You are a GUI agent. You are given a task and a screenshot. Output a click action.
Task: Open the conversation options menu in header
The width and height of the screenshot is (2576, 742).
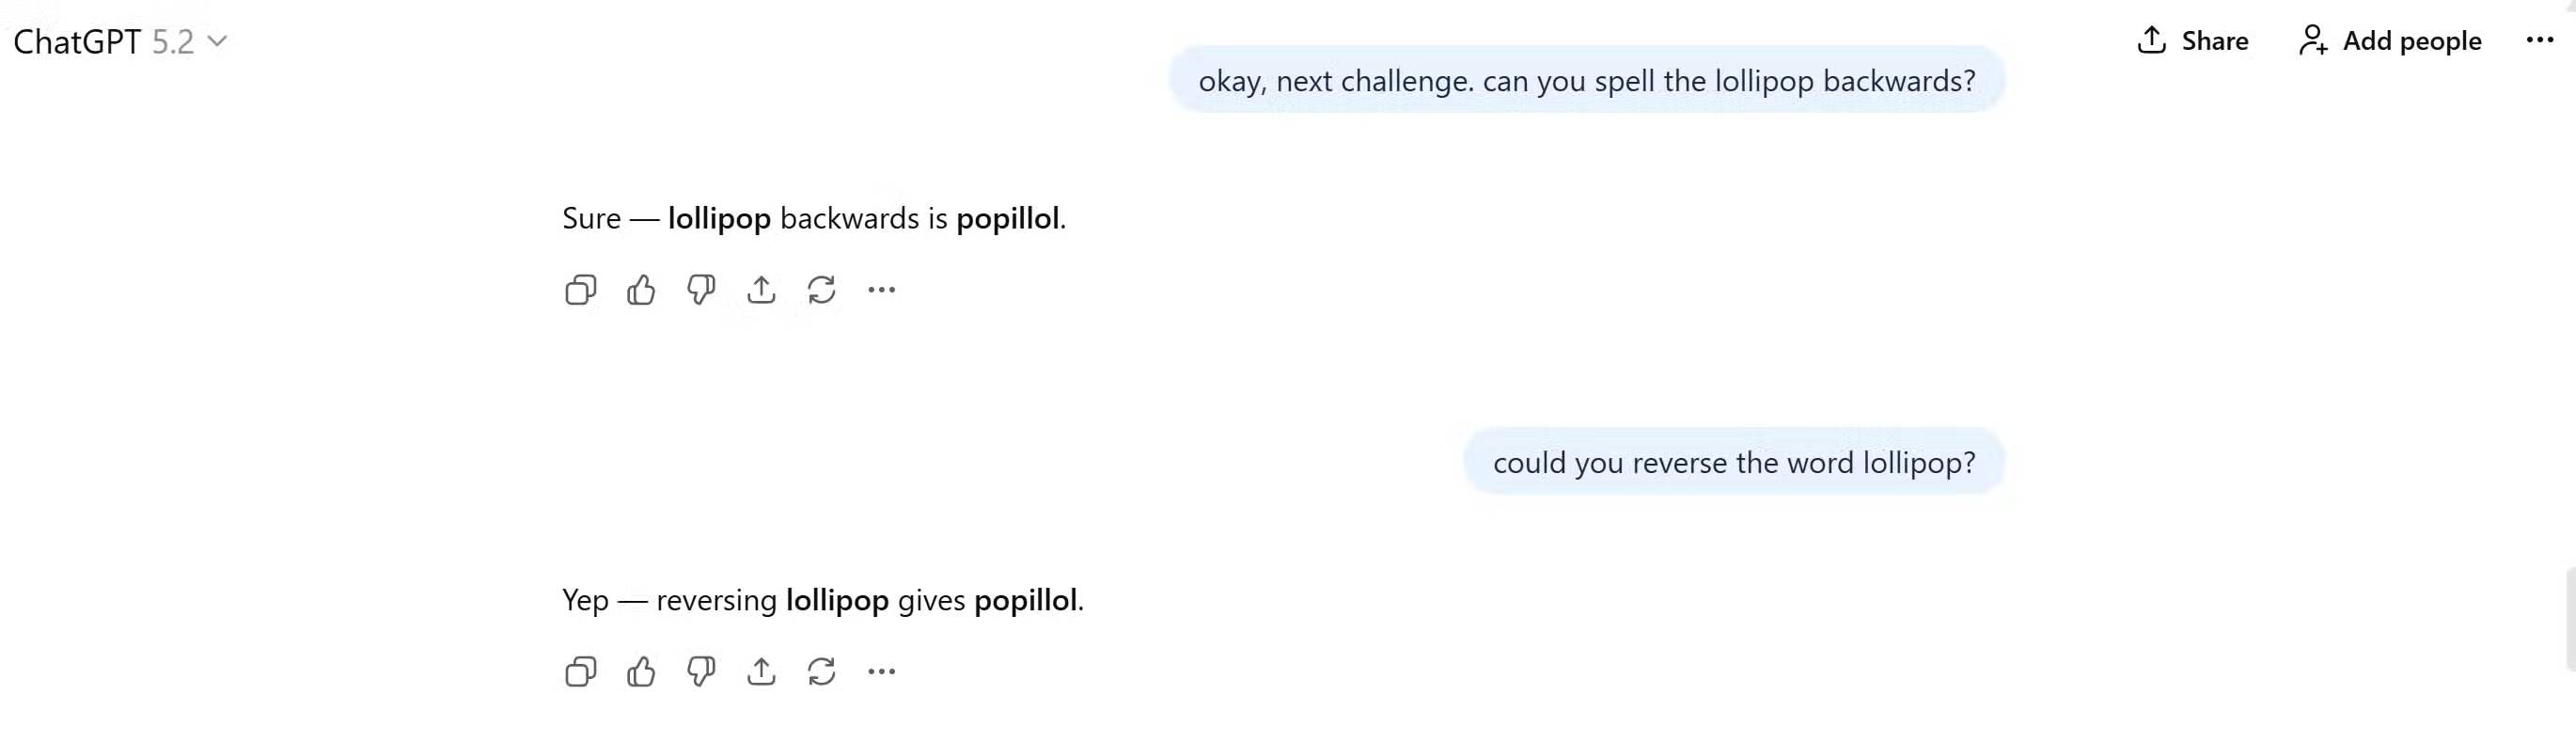tap(2539, 41)
